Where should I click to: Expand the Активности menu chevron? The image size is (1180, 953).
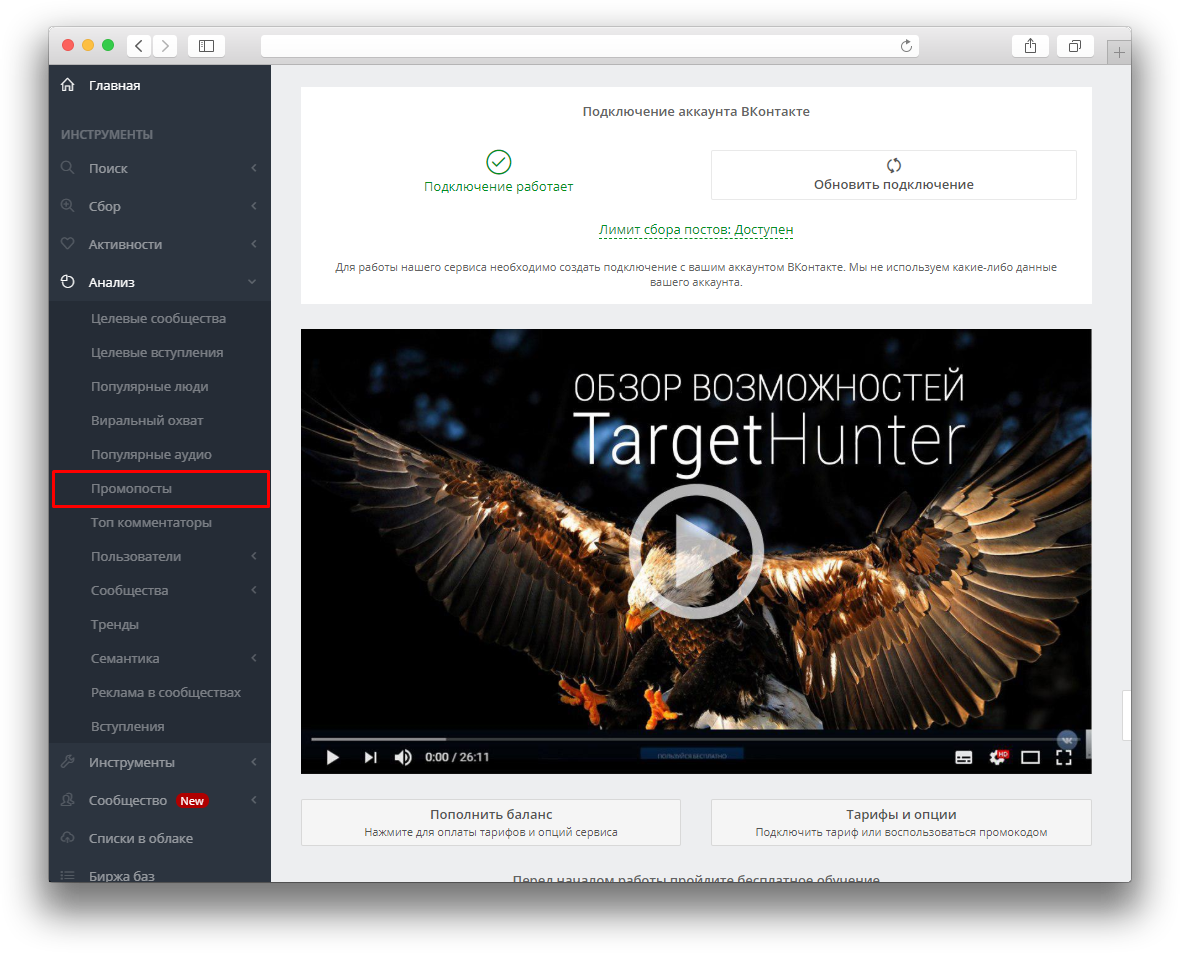[254, 244]
